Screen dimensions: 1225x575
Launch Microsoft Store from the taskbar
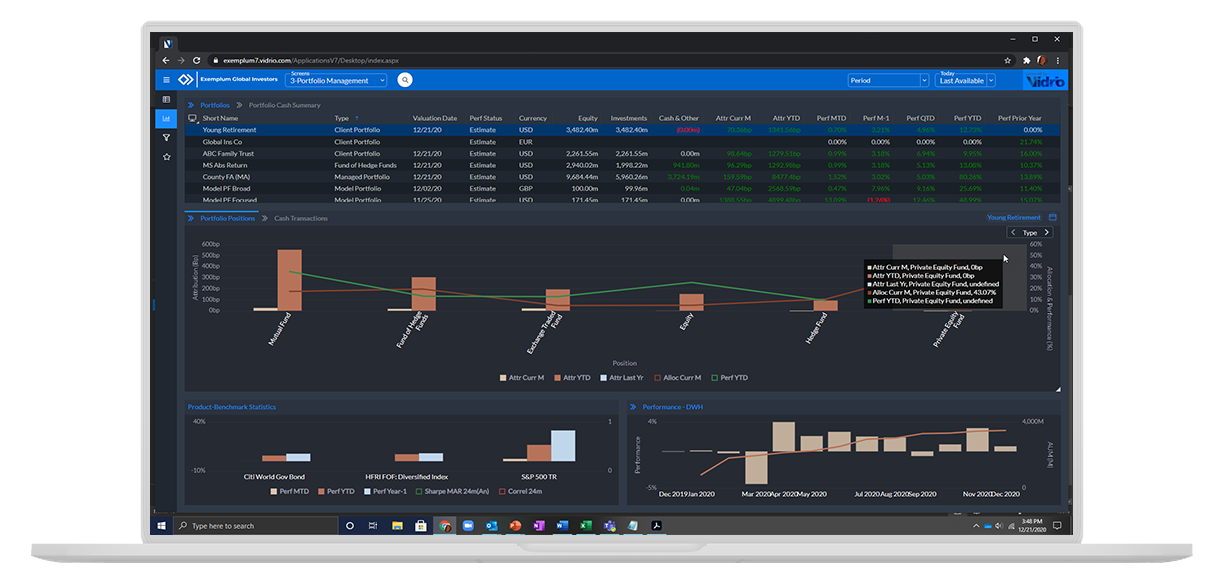tap(421, 525)
